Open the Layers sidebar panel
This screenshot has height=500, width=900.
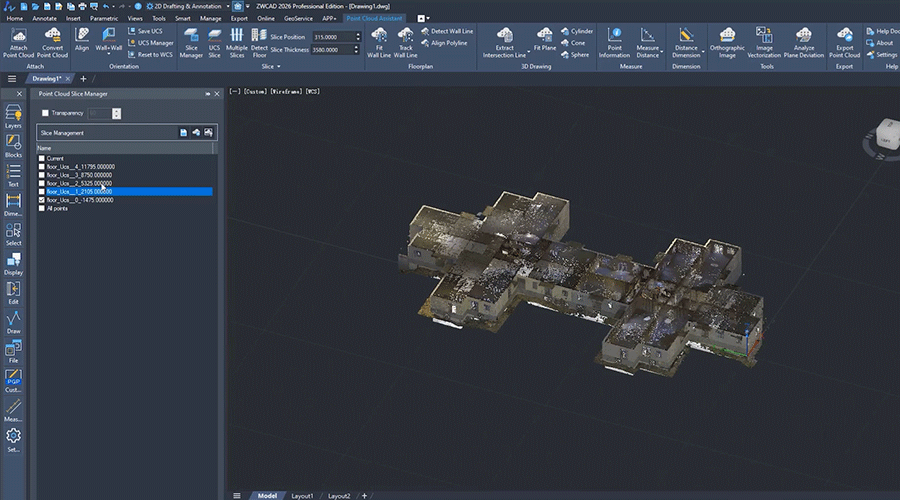[13, 116]
